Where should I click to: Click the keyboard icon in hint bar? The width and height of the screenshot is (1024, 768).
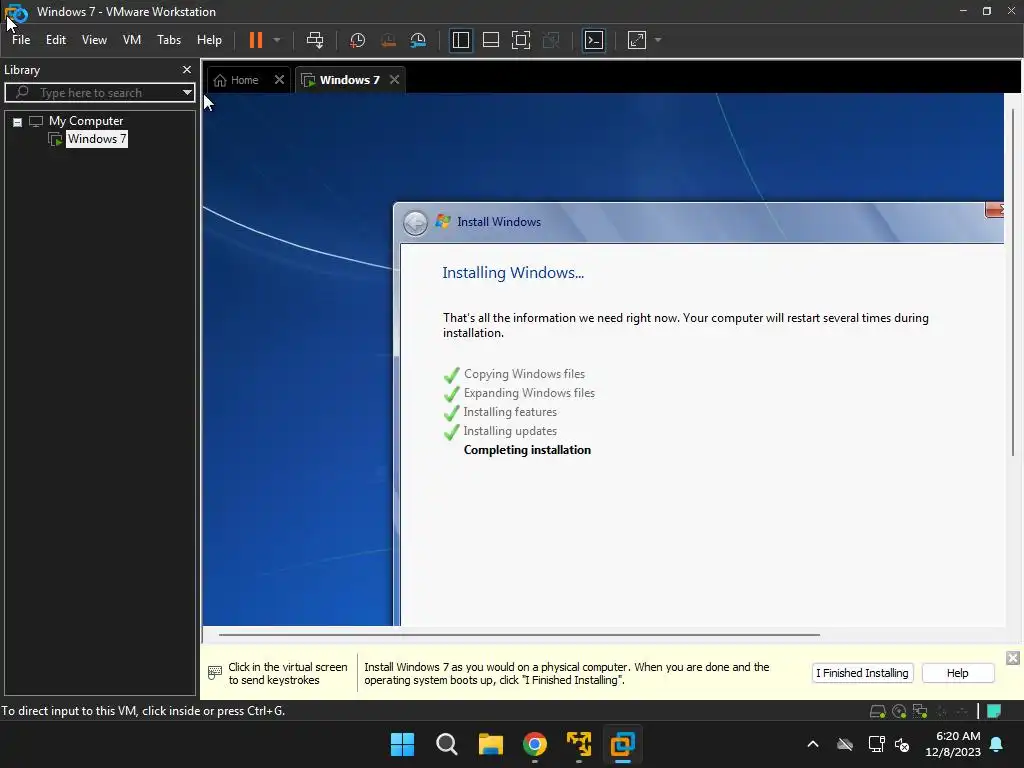(214, 672)
